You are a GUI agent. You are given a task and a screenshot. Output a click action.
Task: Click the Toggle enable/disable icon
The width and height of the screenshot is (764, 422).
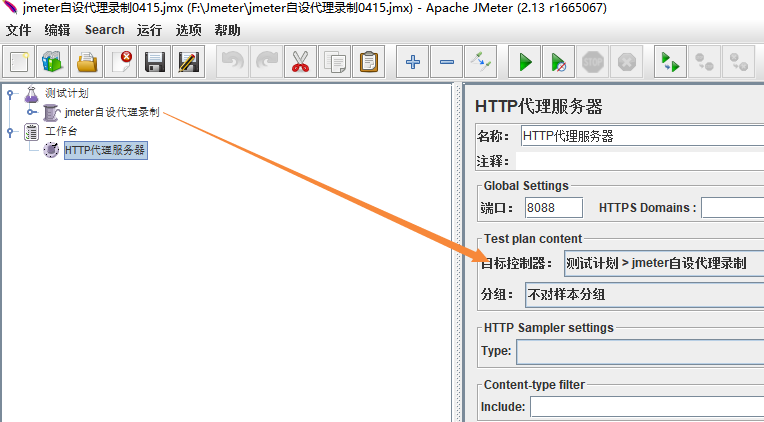click(481, 62)
